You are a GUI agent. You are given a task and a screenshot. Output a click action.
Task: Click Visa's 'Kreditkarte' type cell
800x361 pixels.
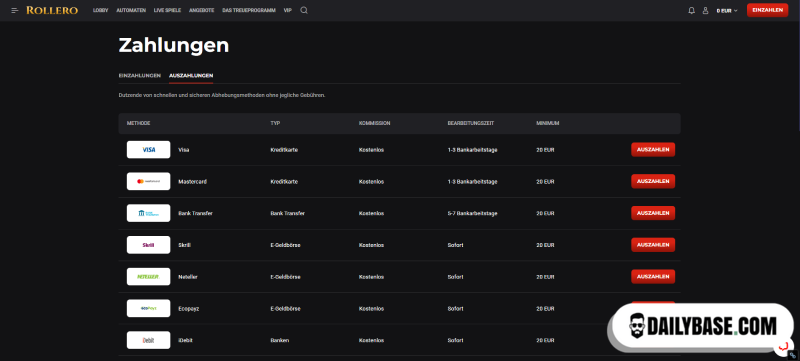pyautogui.click(x=284, y=150)
